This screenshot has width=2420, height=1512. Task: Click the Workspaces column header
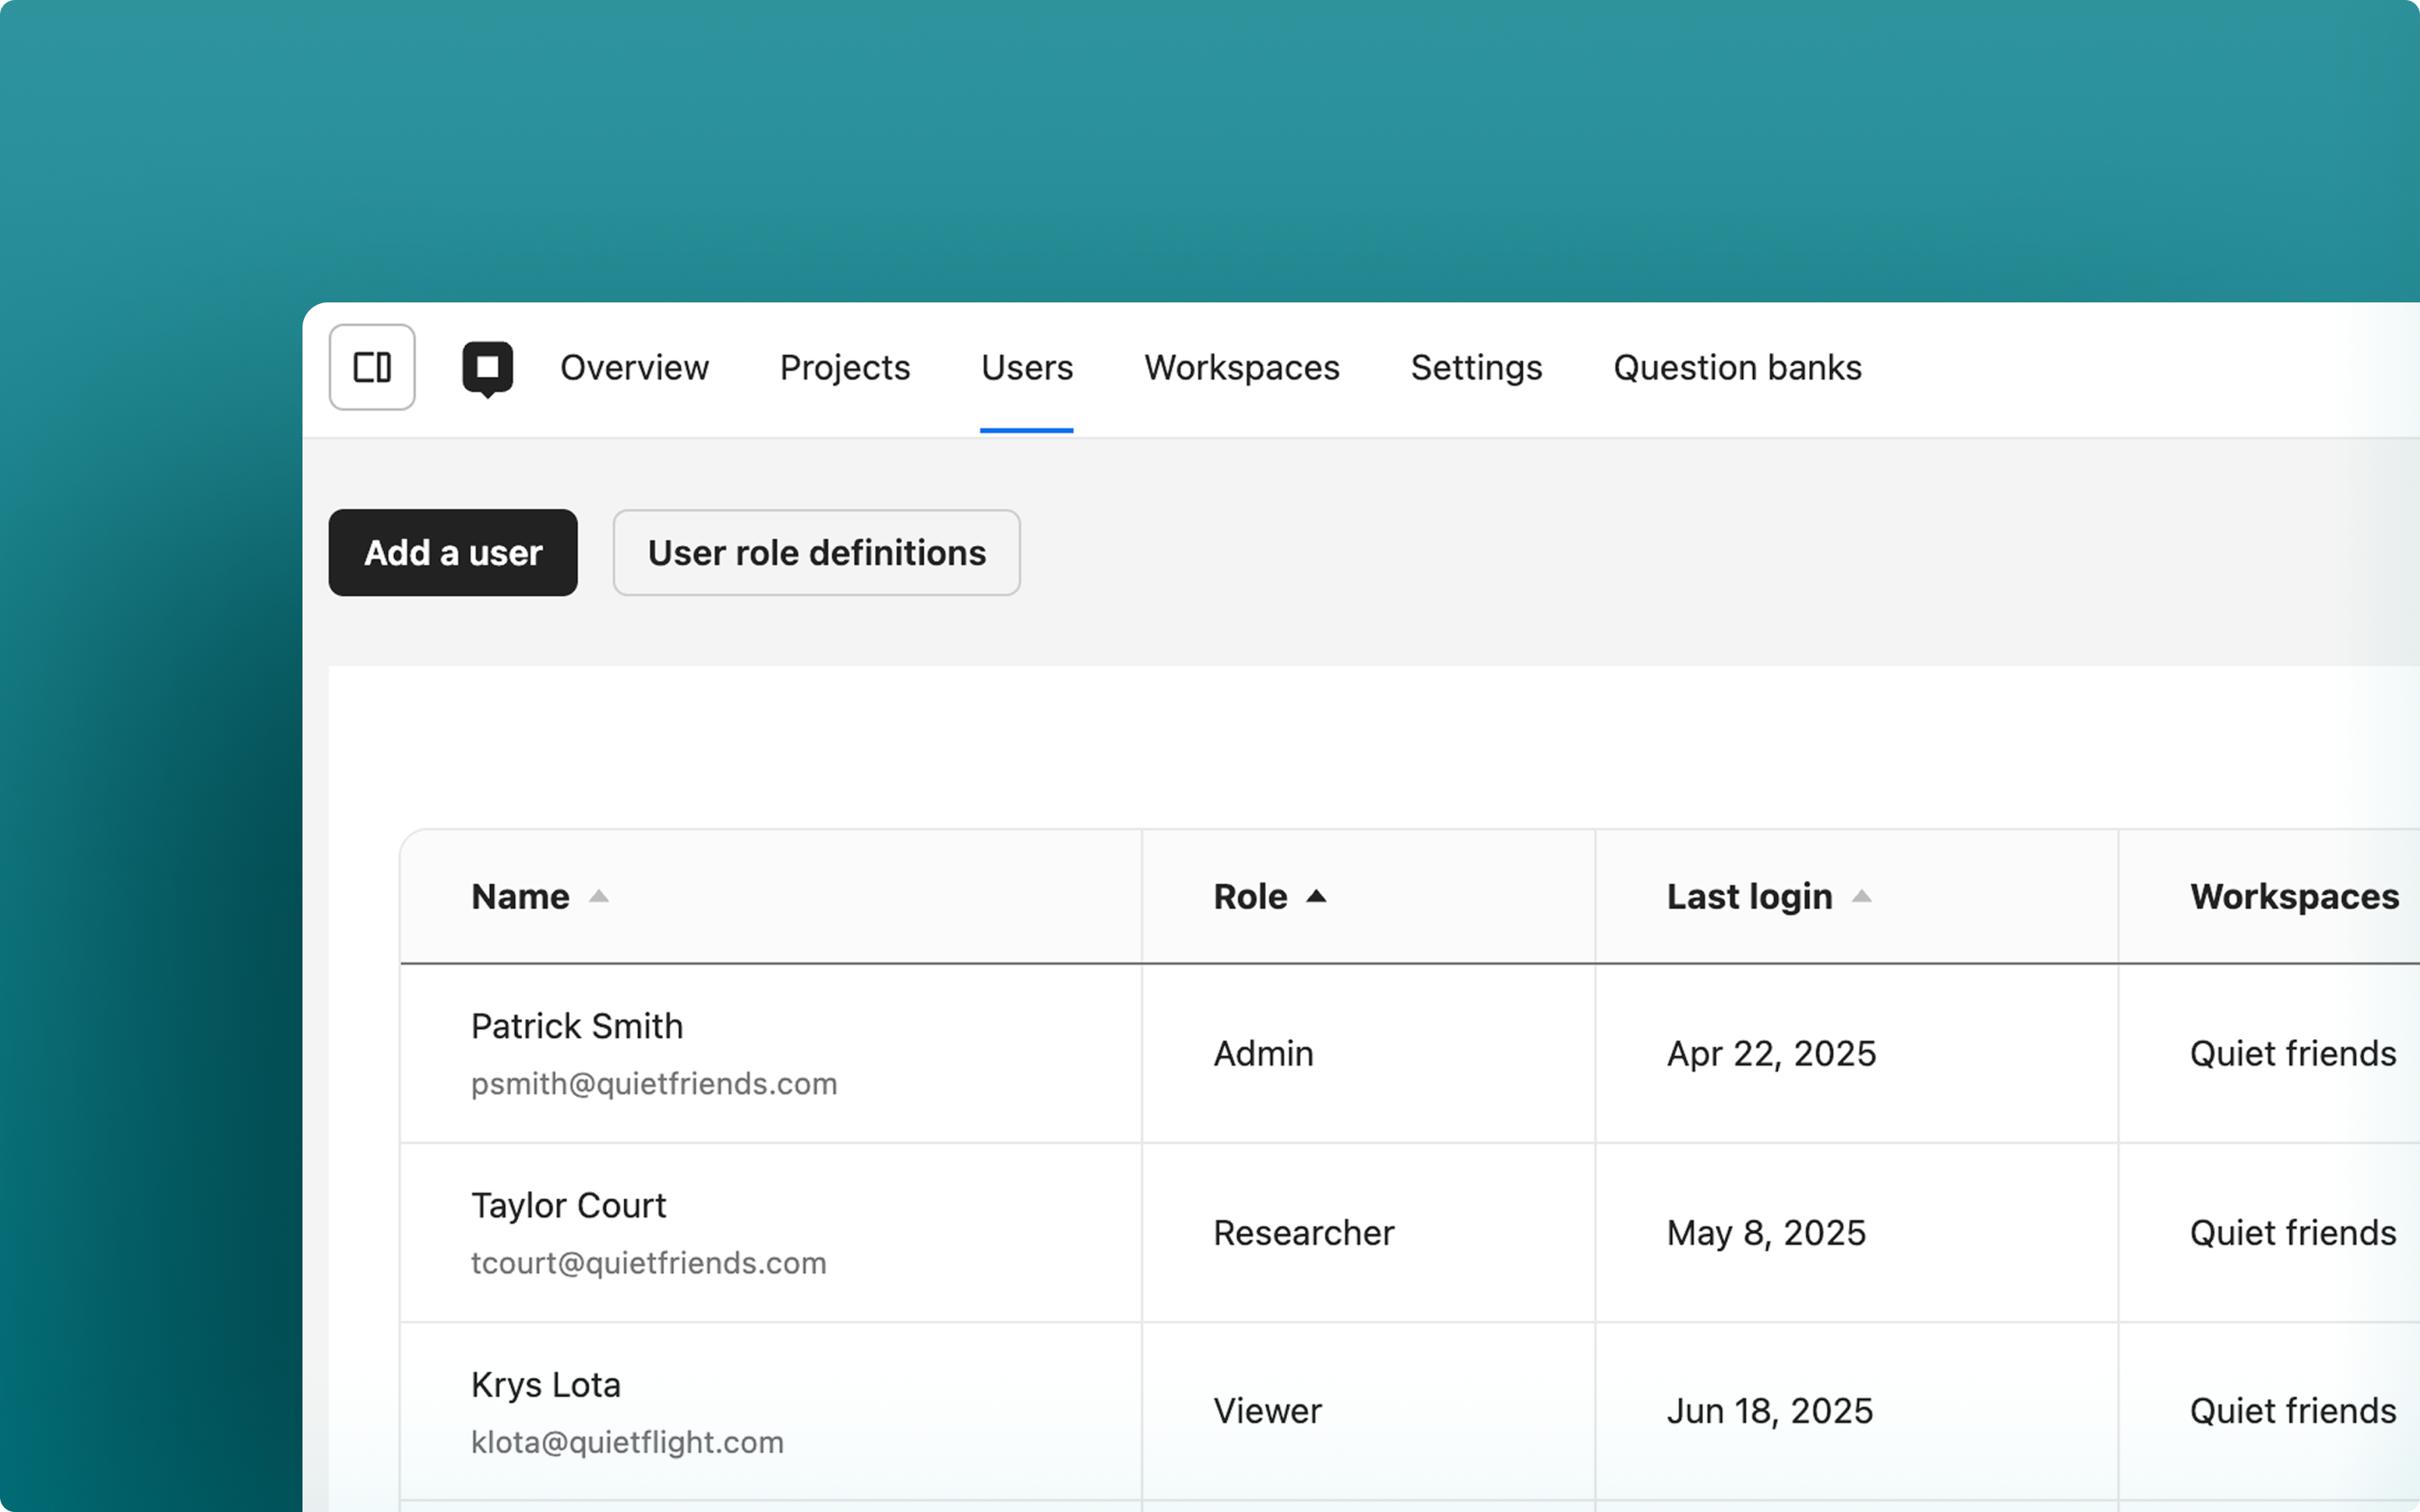[2294, 896]
